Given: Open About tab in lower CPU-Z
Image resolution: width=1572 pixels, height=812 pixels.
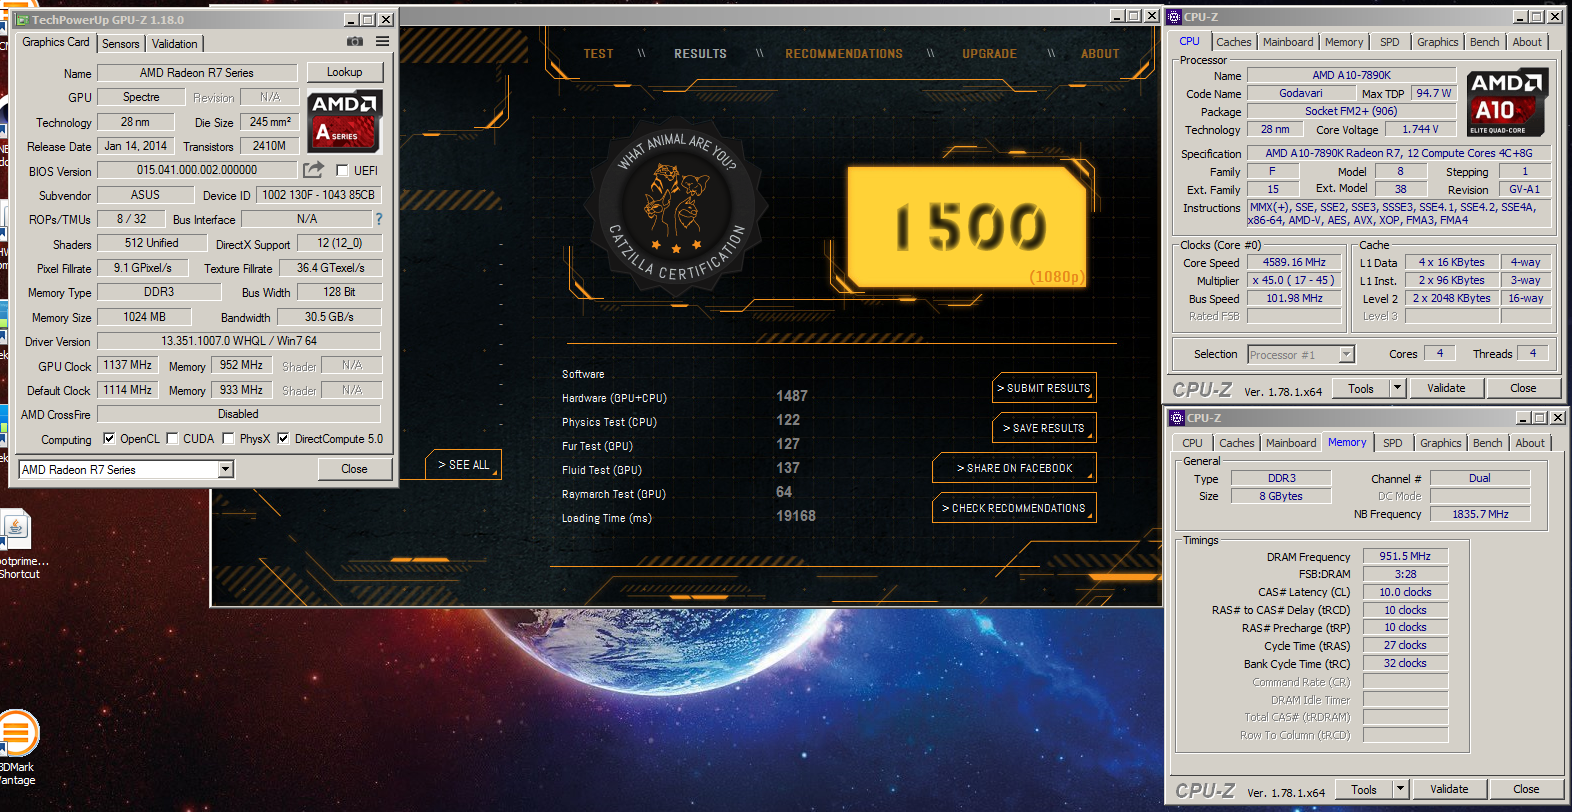Looking at the screenshot, I should point(1530,443).
